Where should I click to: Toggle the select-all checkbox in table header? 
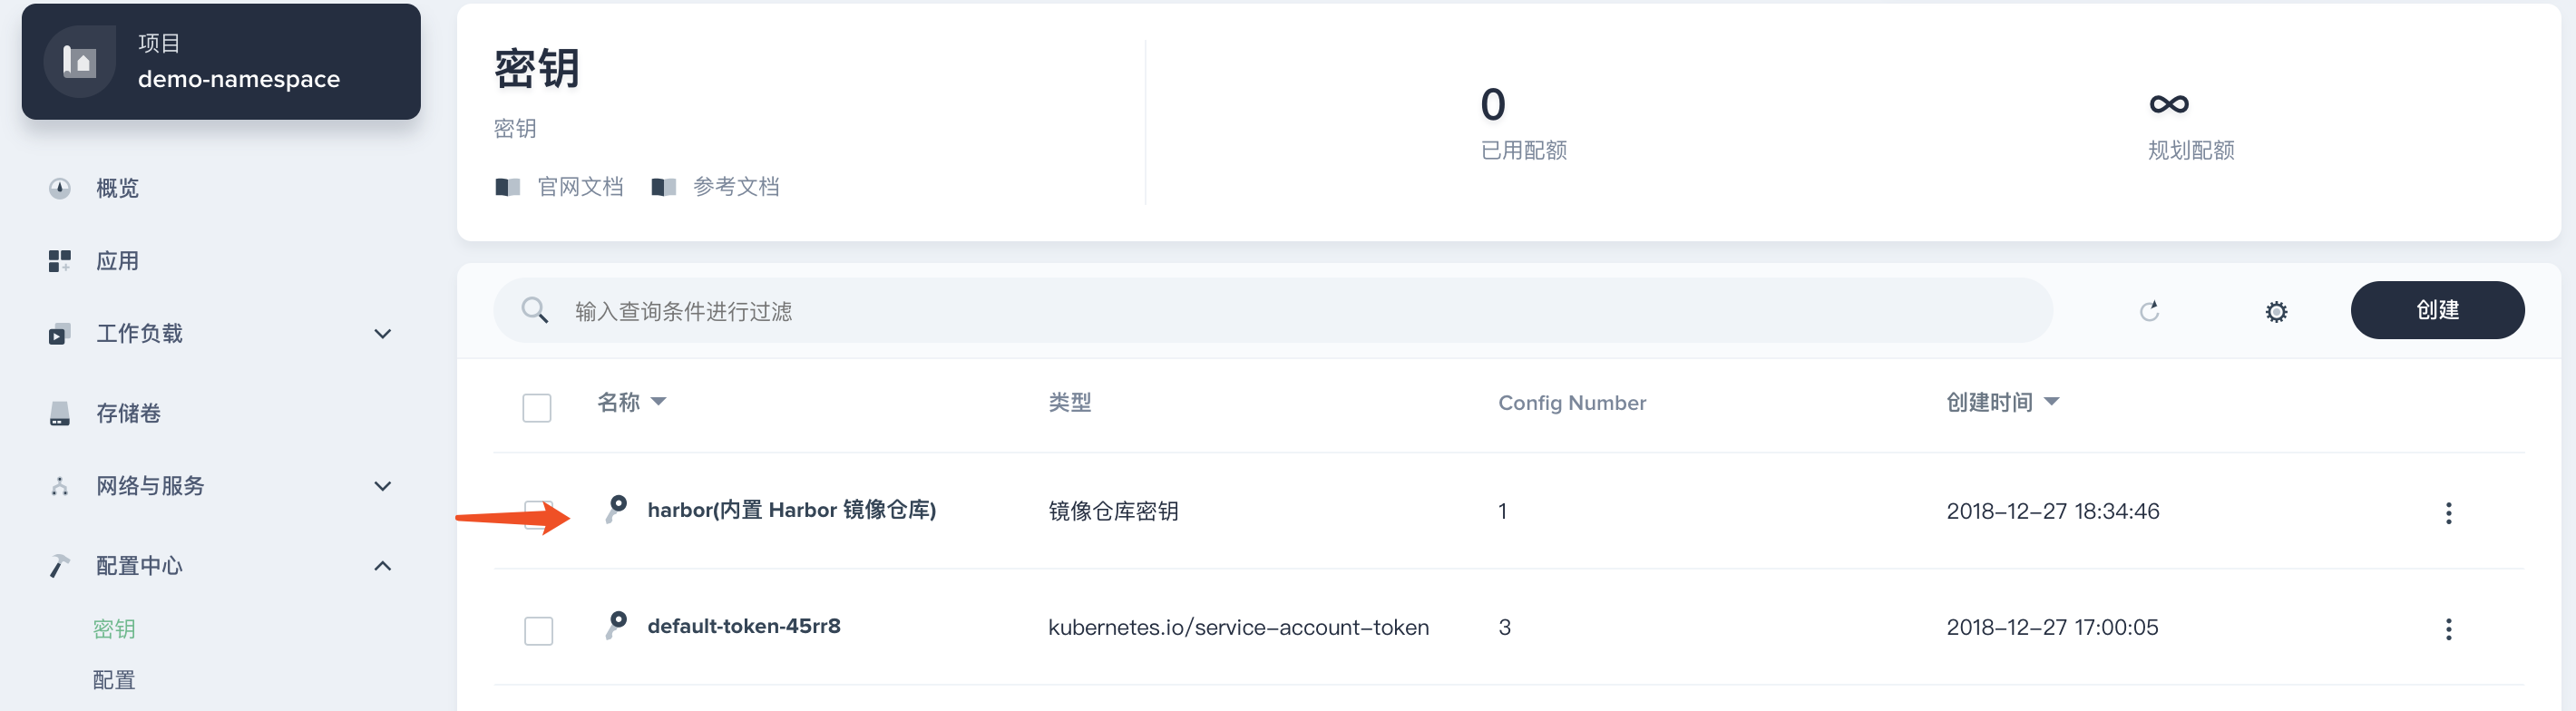tap(537, 408)
